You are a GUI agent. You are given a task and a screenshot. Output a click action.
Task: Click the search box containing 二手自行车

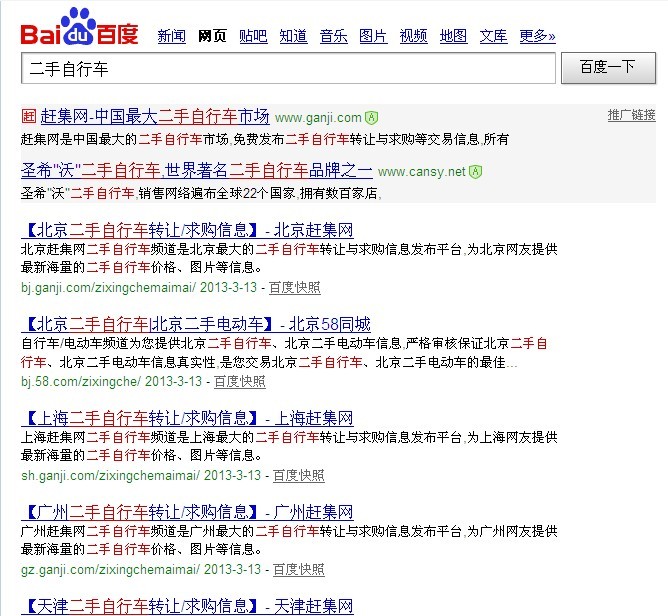coord(287,69)
